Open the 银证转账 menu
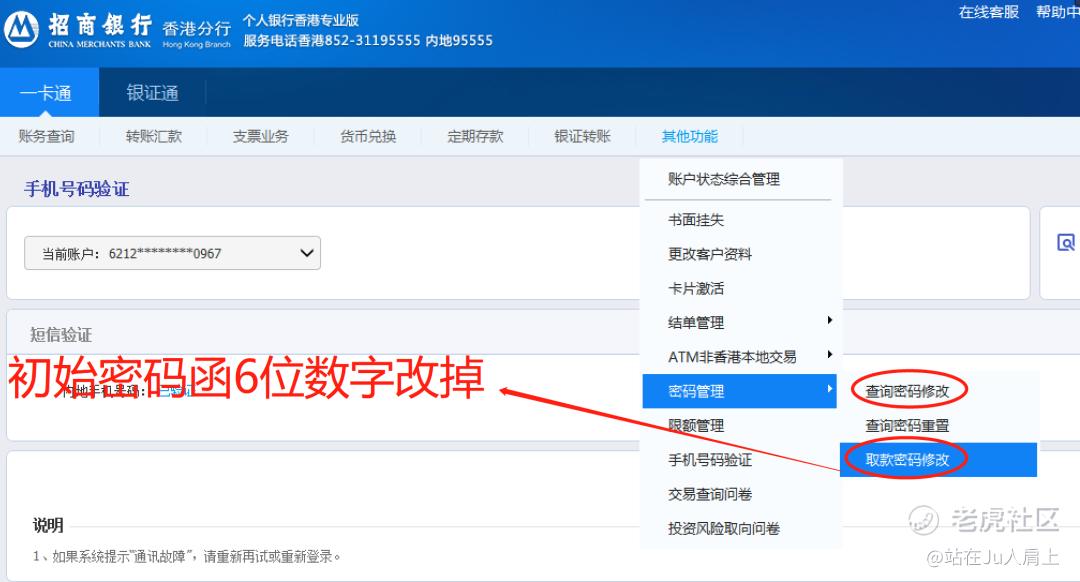Screen dimensions: 1080x582 (583, 136)
